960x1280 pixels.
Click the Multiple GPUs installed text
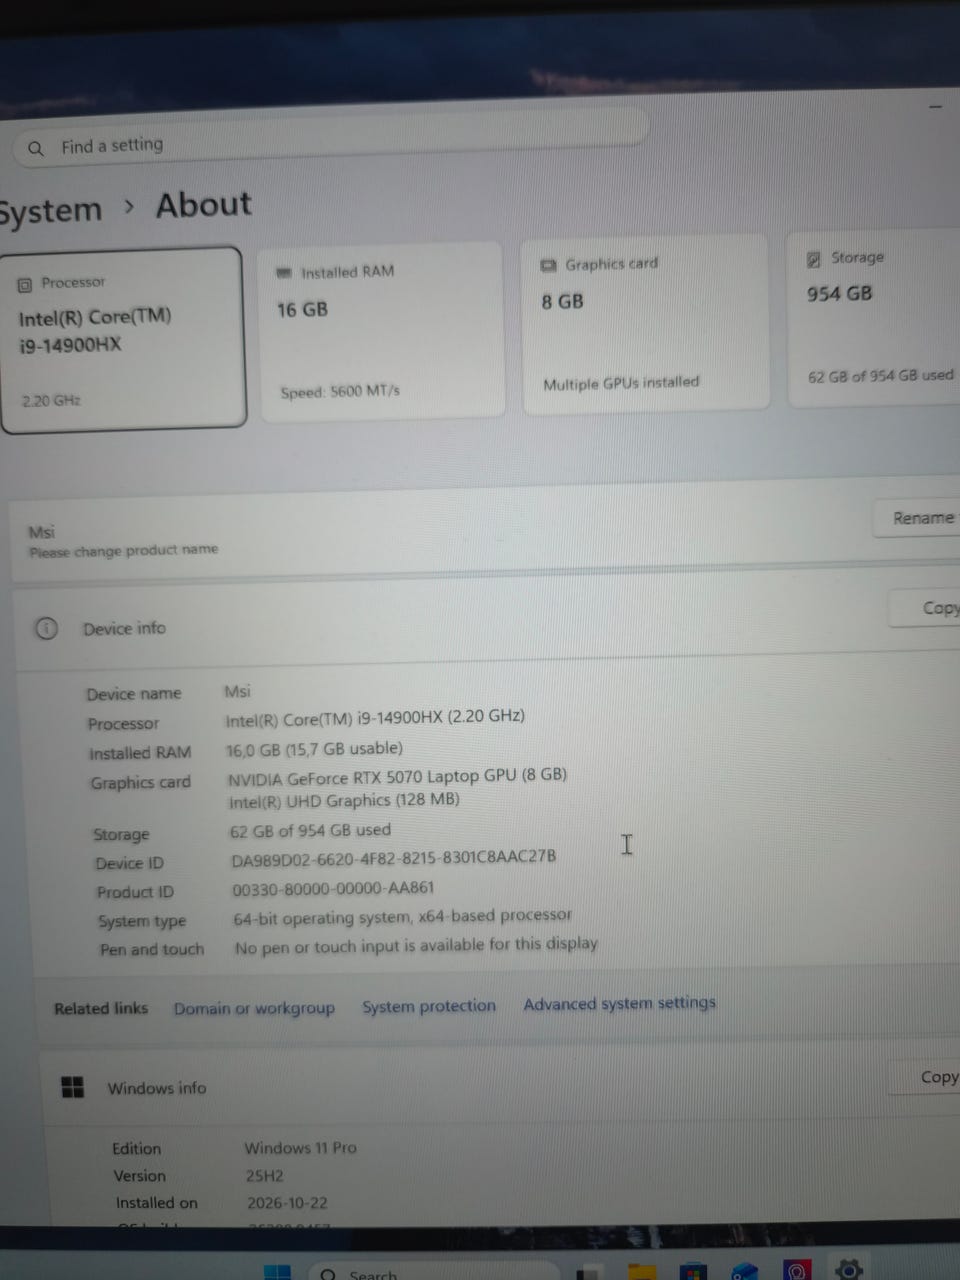tap(621, 383)
